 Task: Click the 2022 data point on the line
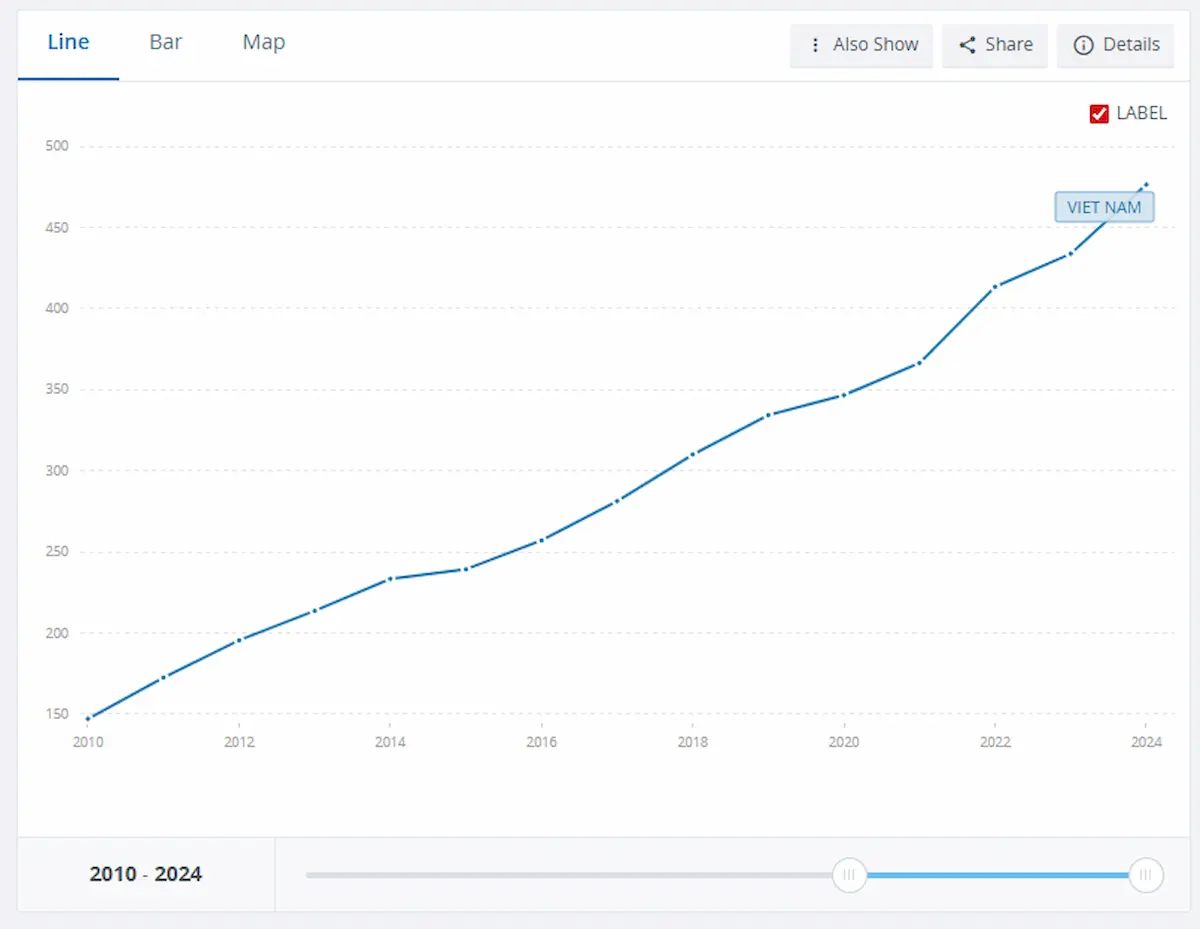[x=995, y=287]
